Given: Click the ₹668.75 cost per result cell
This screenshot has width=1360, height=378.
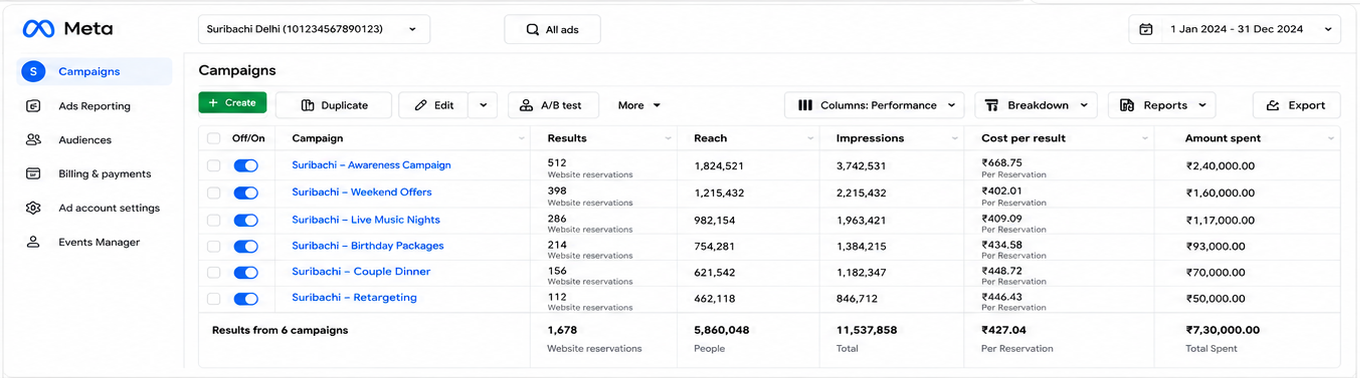Looking at the screenshot, I should point(1002,162).
